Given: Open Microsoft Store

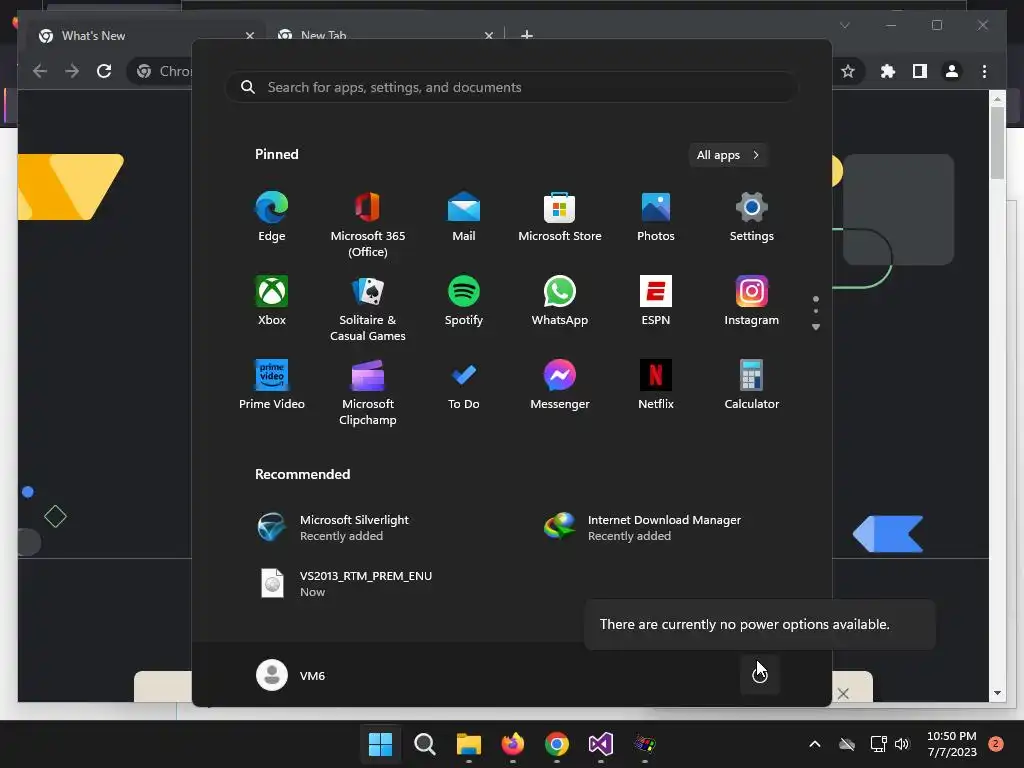Looking at the screenshot, I should pyautogui.click(x=560, y=217).
